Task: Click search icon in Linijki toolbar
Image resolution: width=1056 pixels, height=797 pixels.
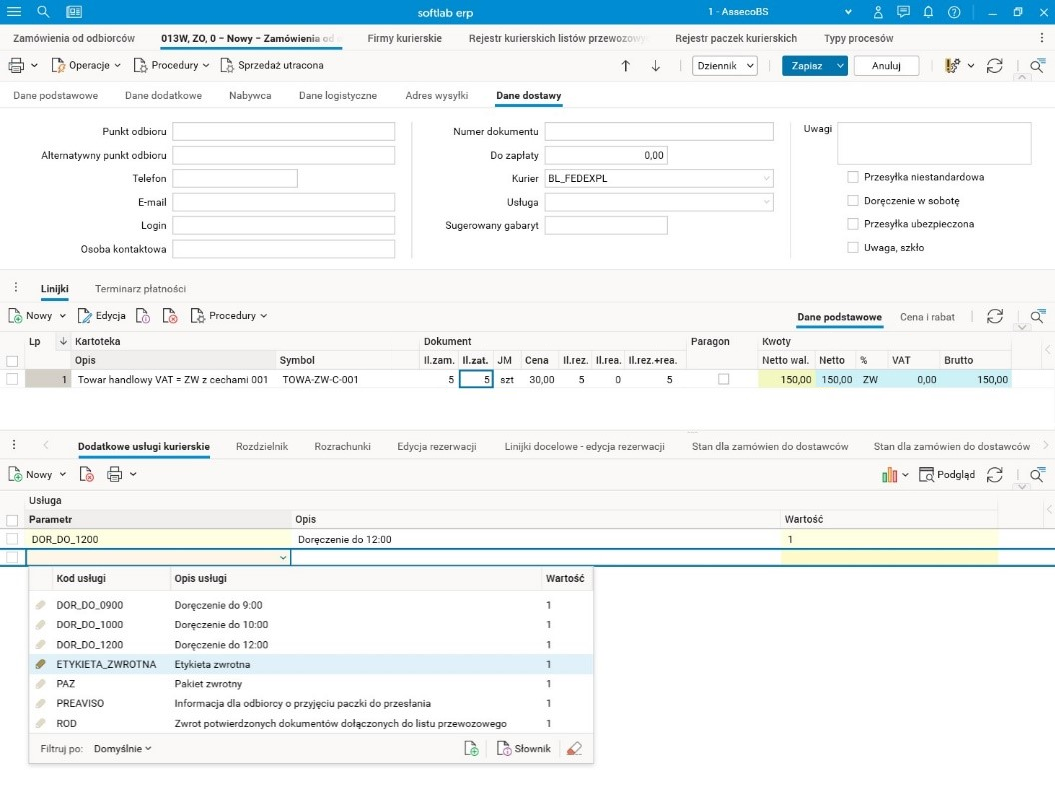Action: pyautogui.click(x=1037, y=317)
